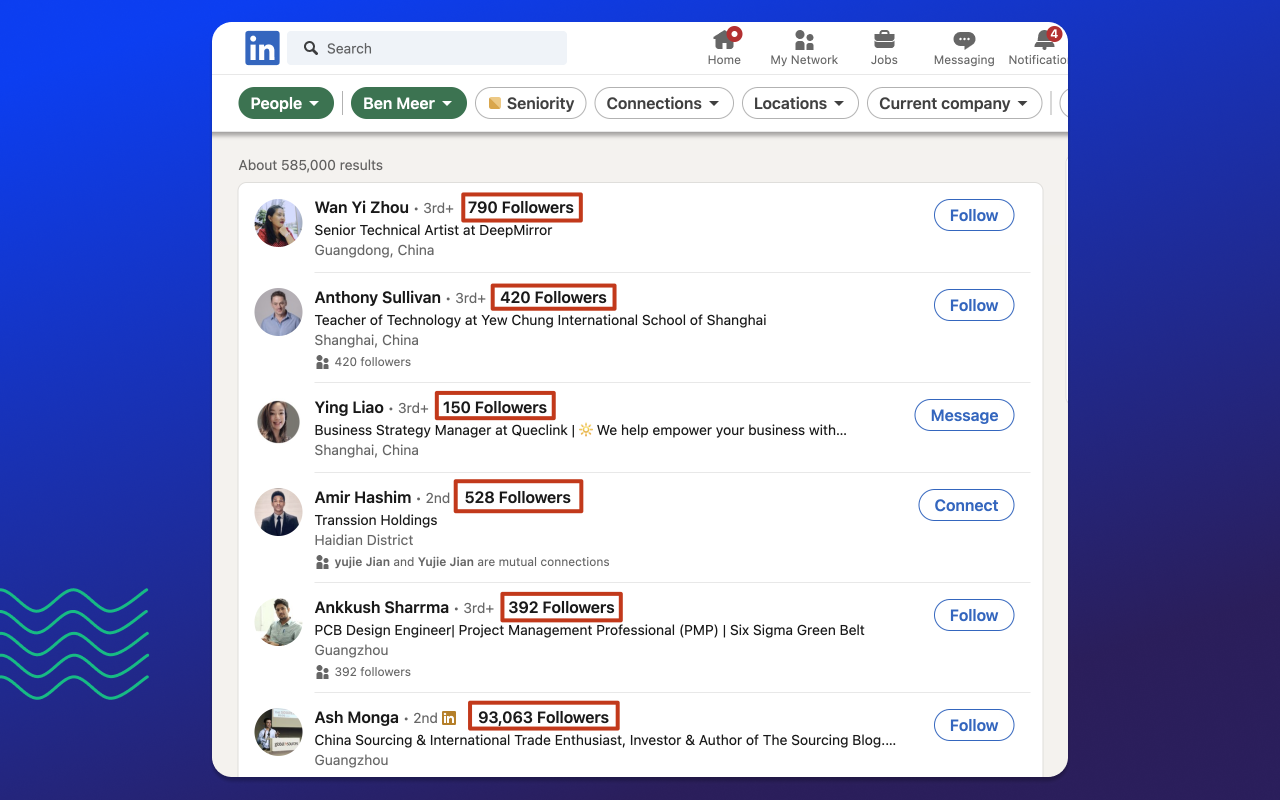Open Anthony Sullivan's profile name link

click(x=378, y=297)
